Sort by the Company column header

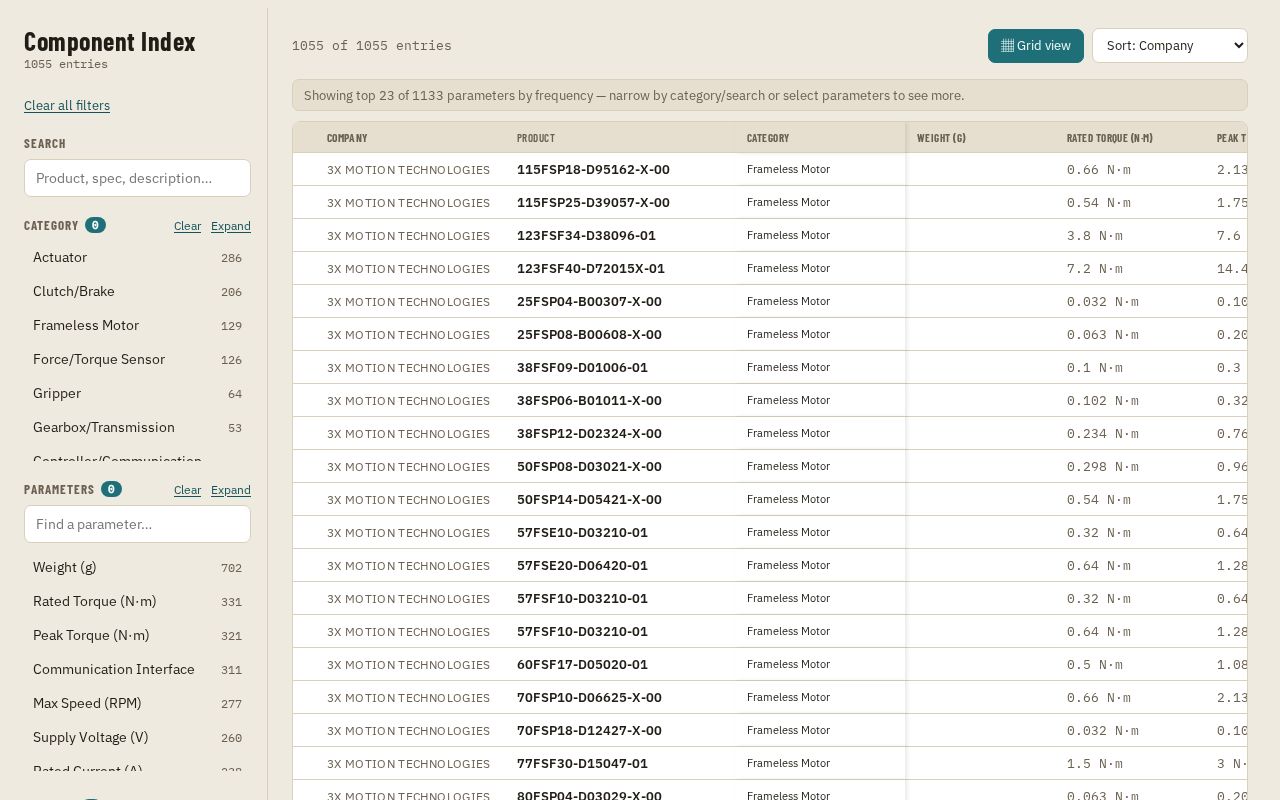(x=347, y=138)
